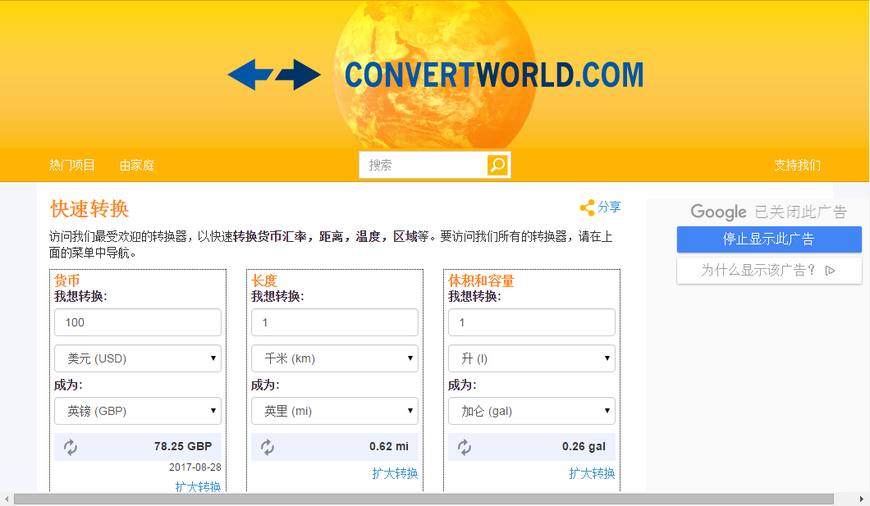The image size is (870, 506).
Task: Open the 英里 (mi) target unit dropdown
Action: (335, 411)
